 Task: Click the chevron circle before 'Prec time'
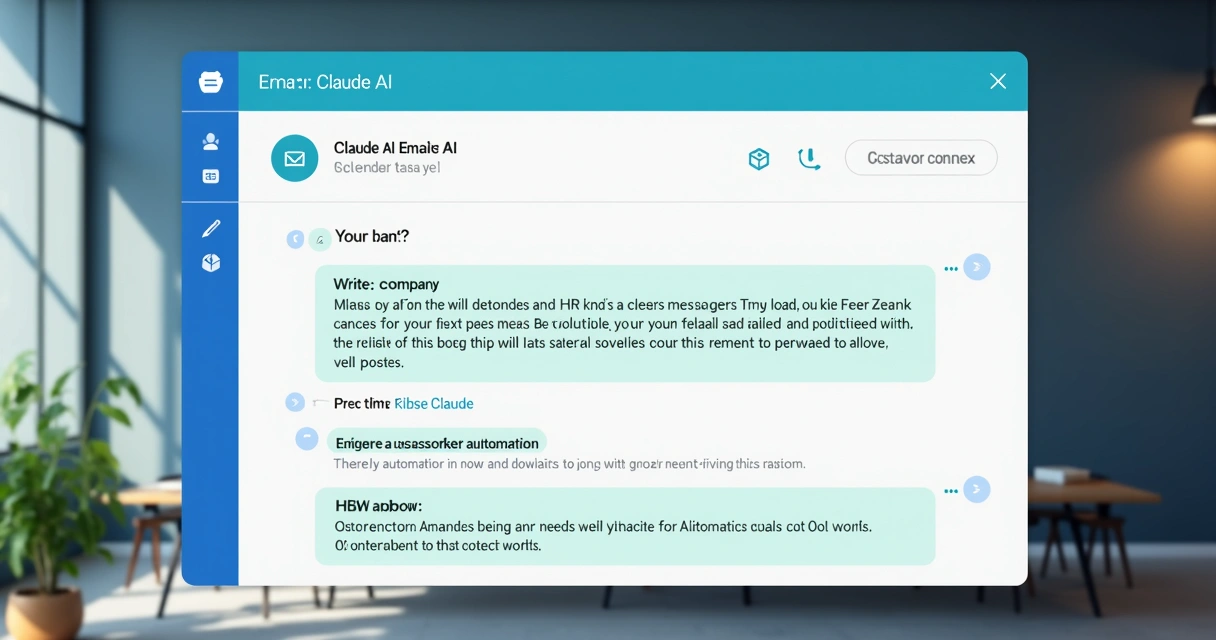click(x=295, y=402)
